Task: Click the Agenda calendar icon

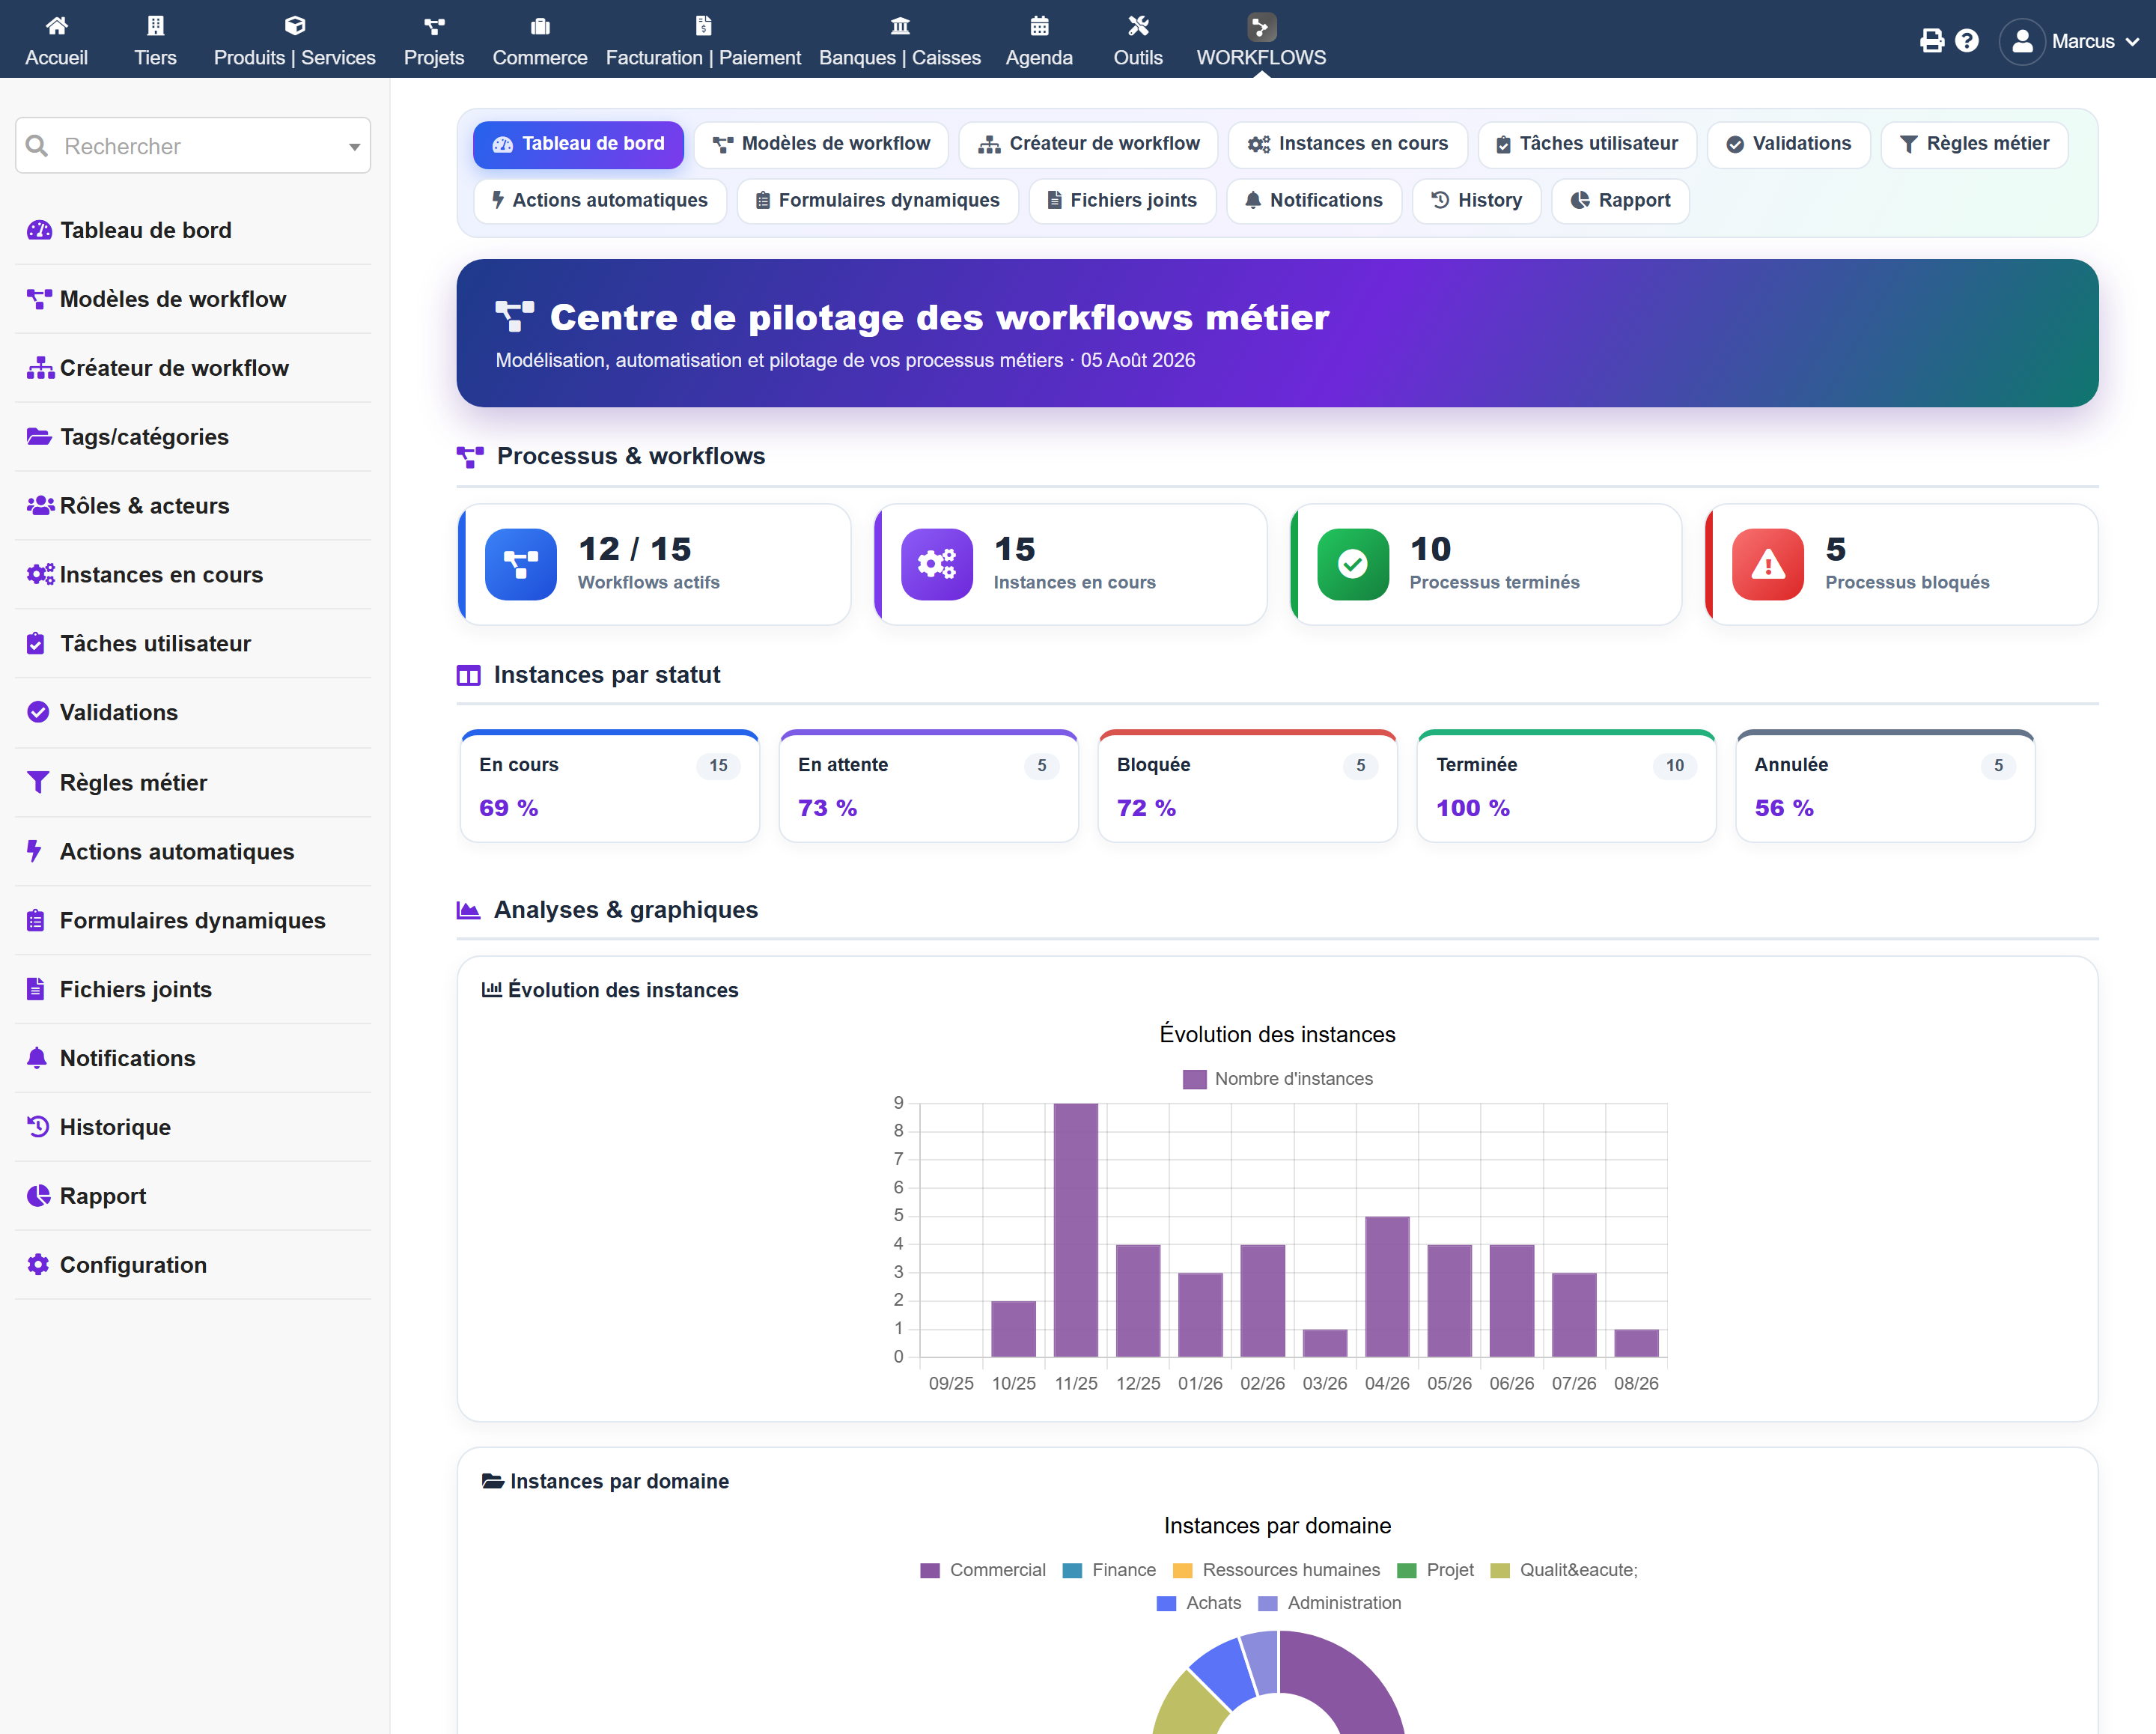Action: point(1039,25)
